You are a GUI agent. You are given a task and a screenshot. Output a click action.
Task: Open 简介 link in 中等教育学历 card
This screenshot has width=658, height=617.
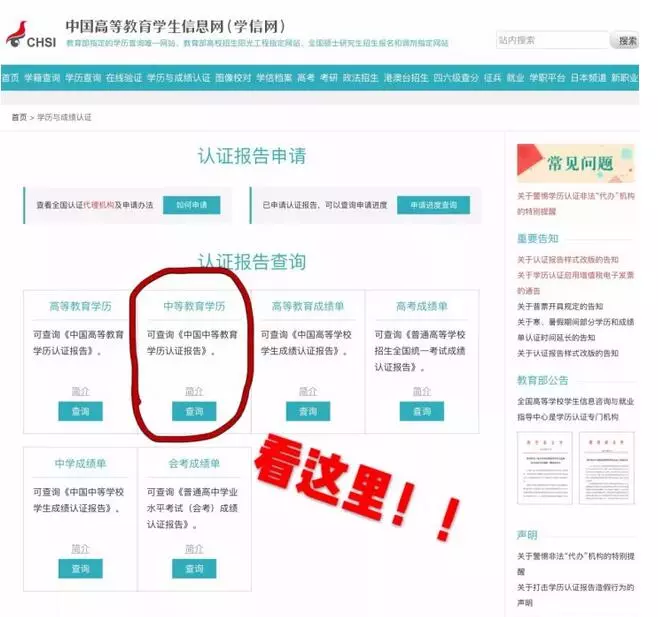point(194,391)
